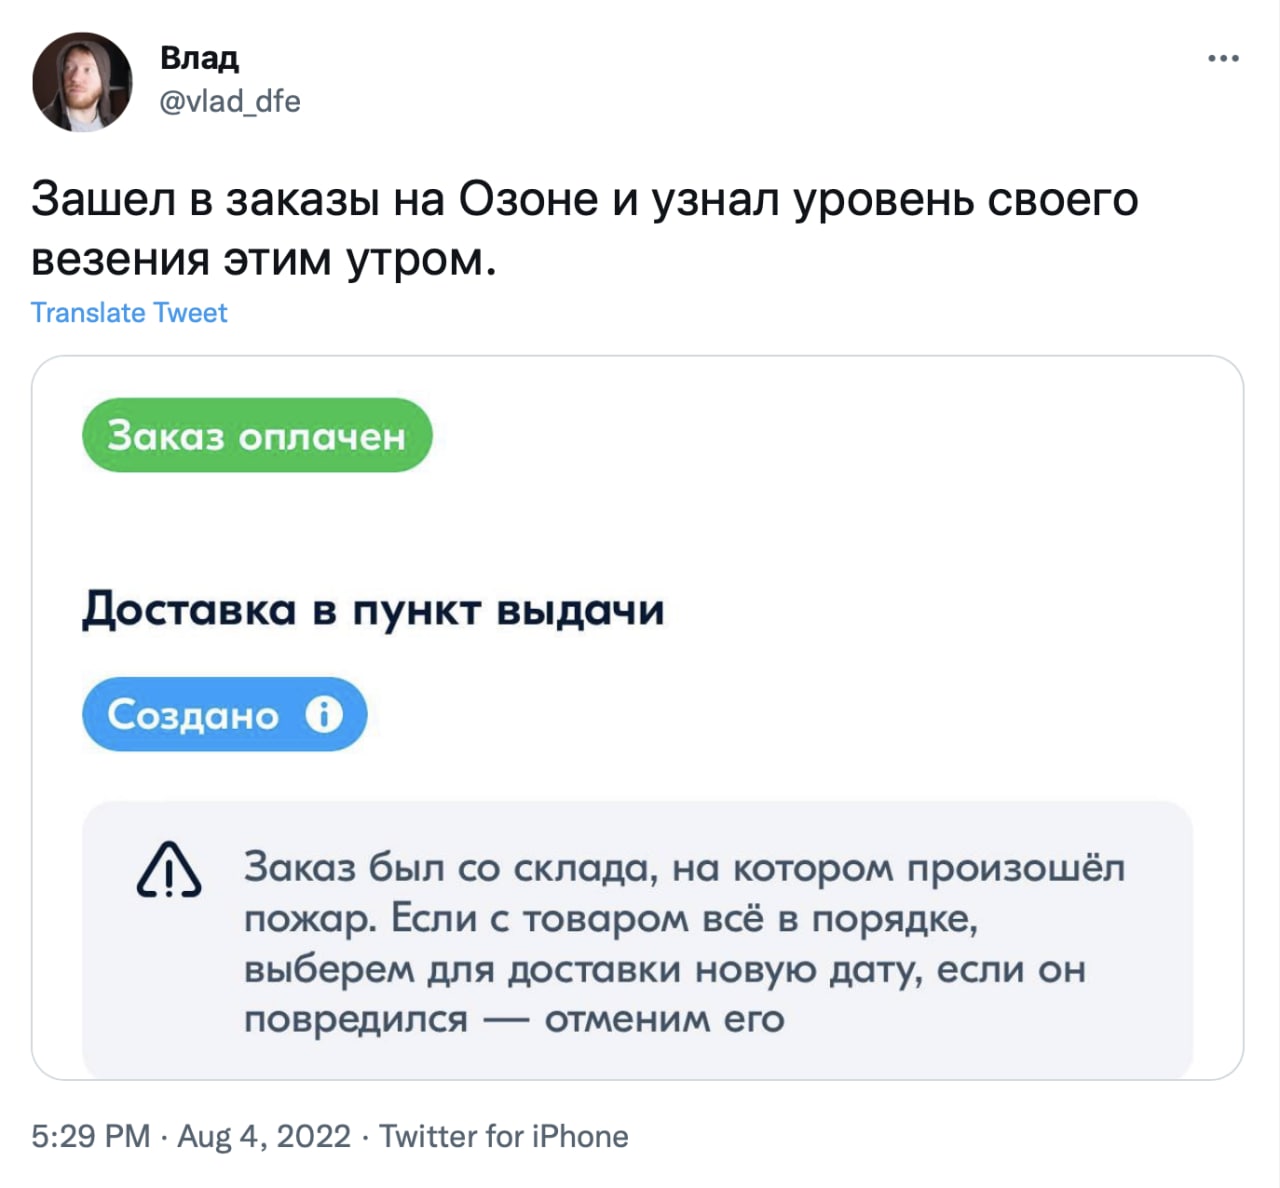1280x1188 pixels.
Task: Click the info icon on Создано badge
Action: (324, 714)
